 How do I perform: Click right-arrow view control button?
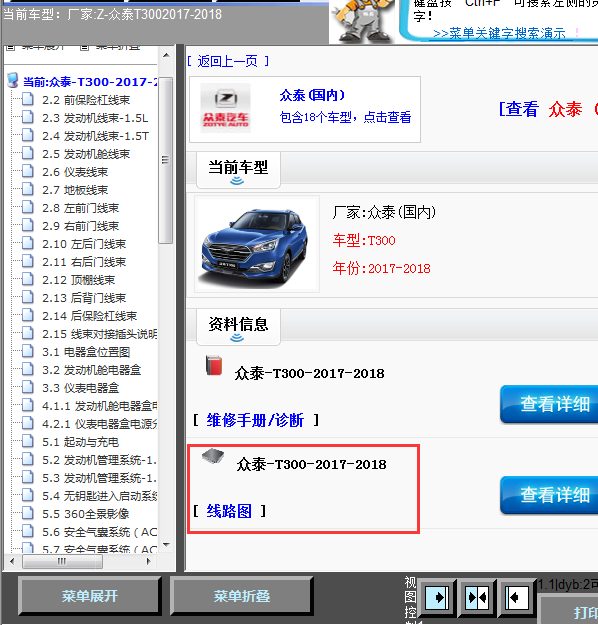pyautogui.click(x=436, y=597)
